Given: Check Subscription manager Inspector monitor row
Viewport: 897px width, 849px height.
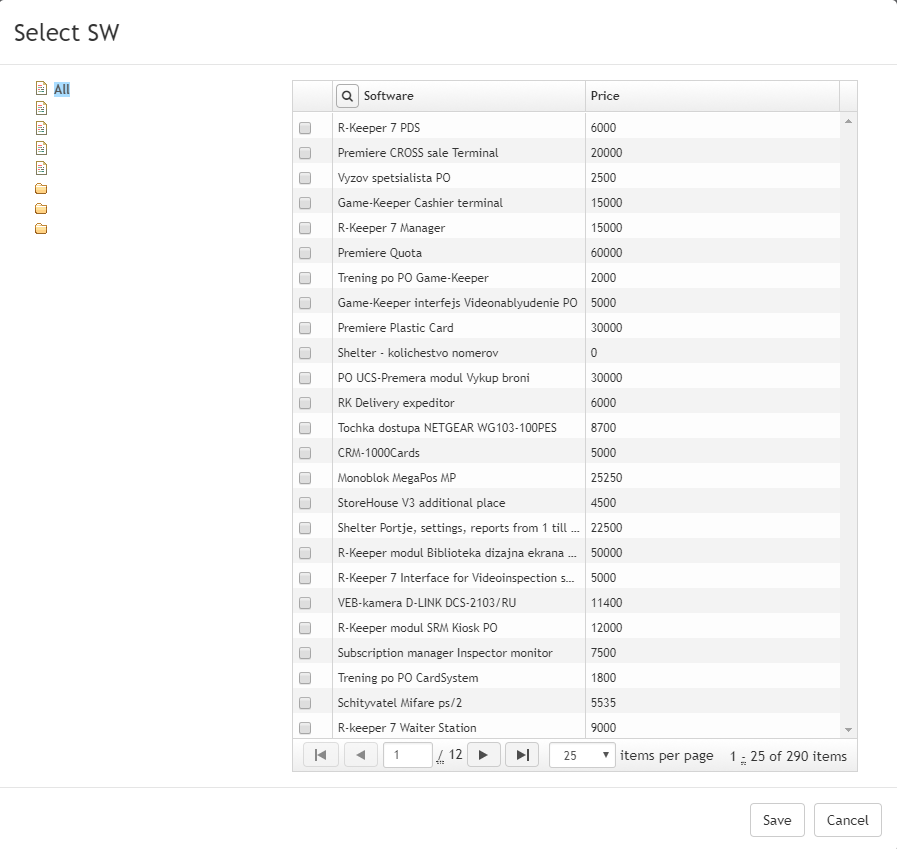Looking at the screenshot, I should pyautogui.click(x=305, y=653).
